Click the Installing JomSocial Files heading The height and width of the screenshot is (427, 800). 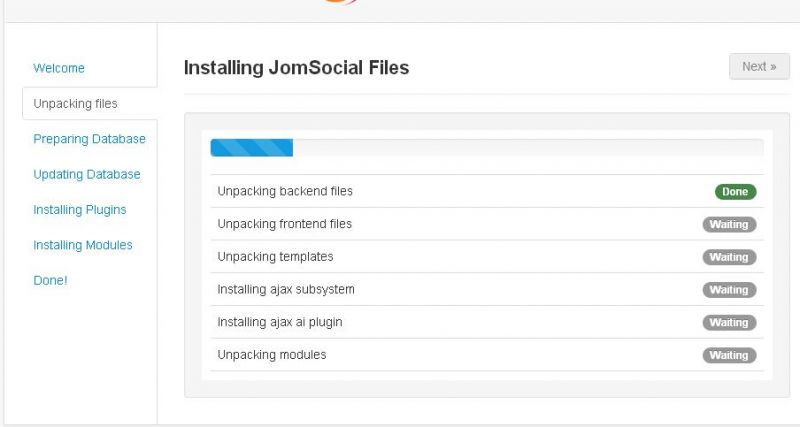coord(296,68)
